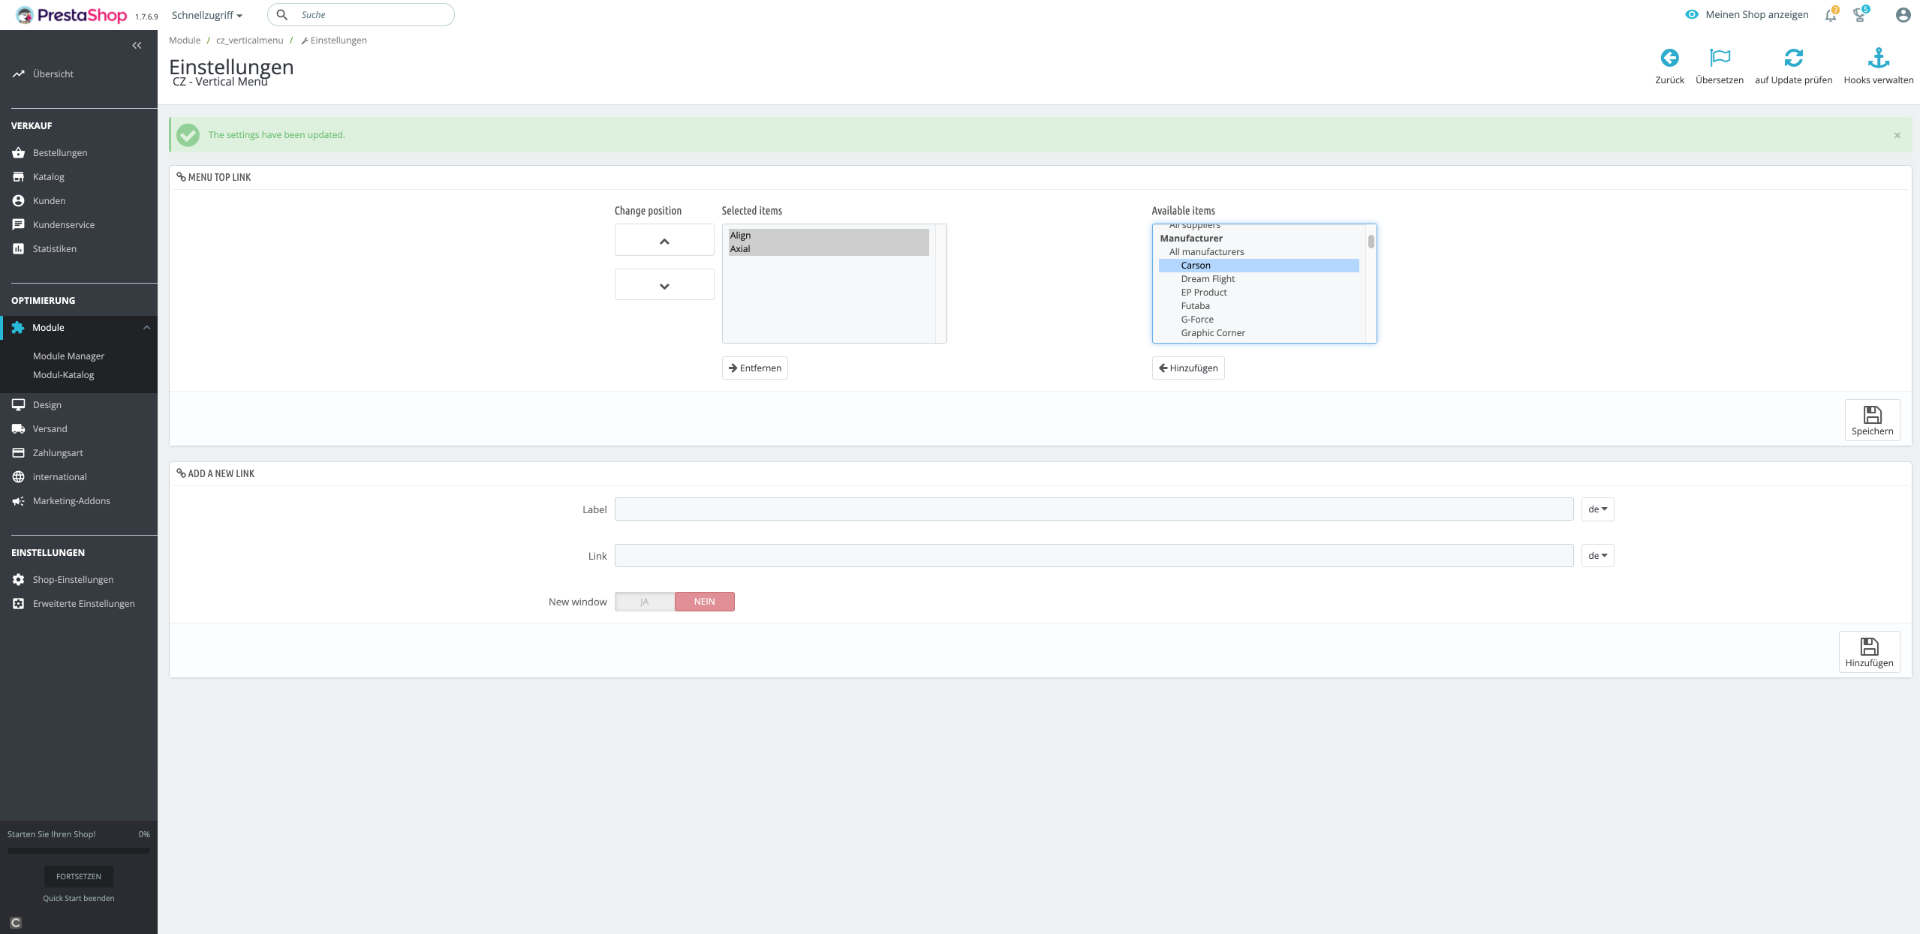Open Modul-Katalog submenu item

tap(63, 375)
